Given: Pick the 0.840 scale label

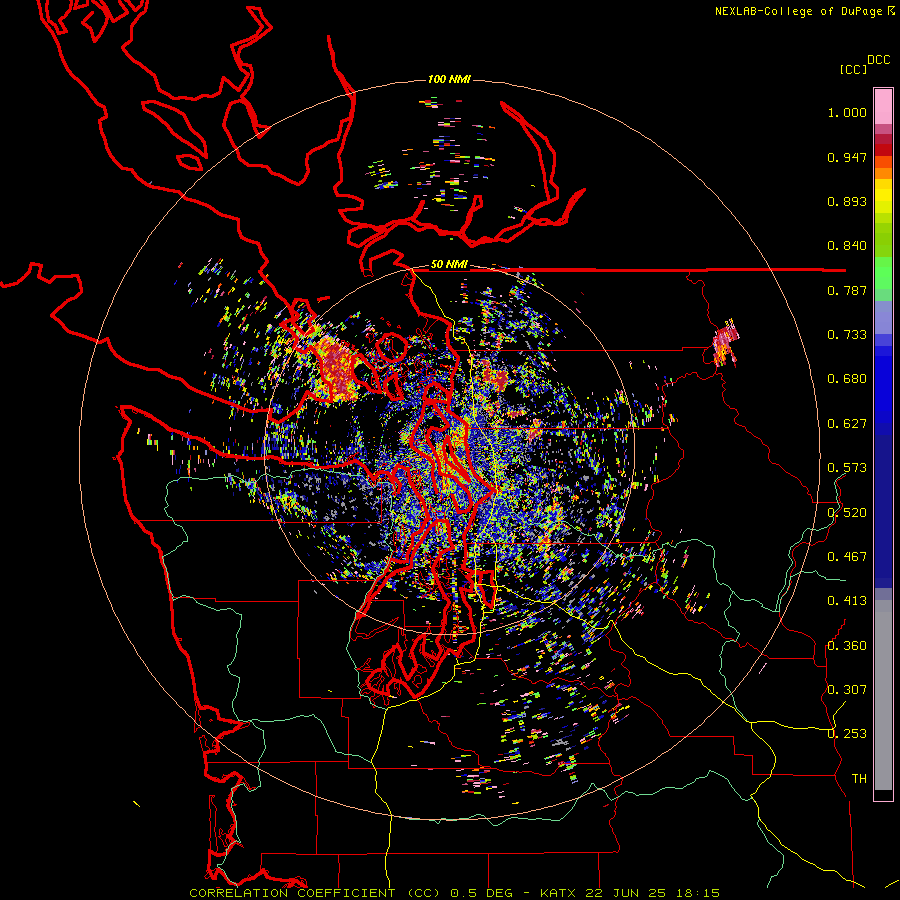Looking at the screenshot, I should (847, 246).
